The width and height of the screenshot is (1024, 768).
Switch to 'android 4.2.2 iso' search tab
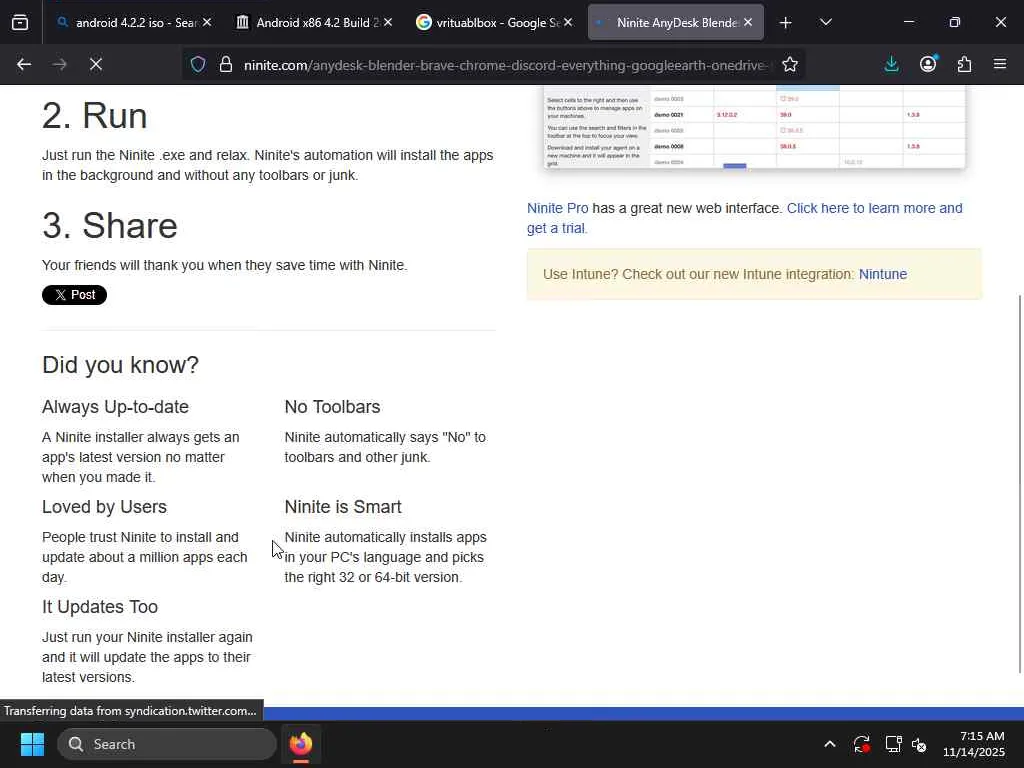tap(134, 23)
